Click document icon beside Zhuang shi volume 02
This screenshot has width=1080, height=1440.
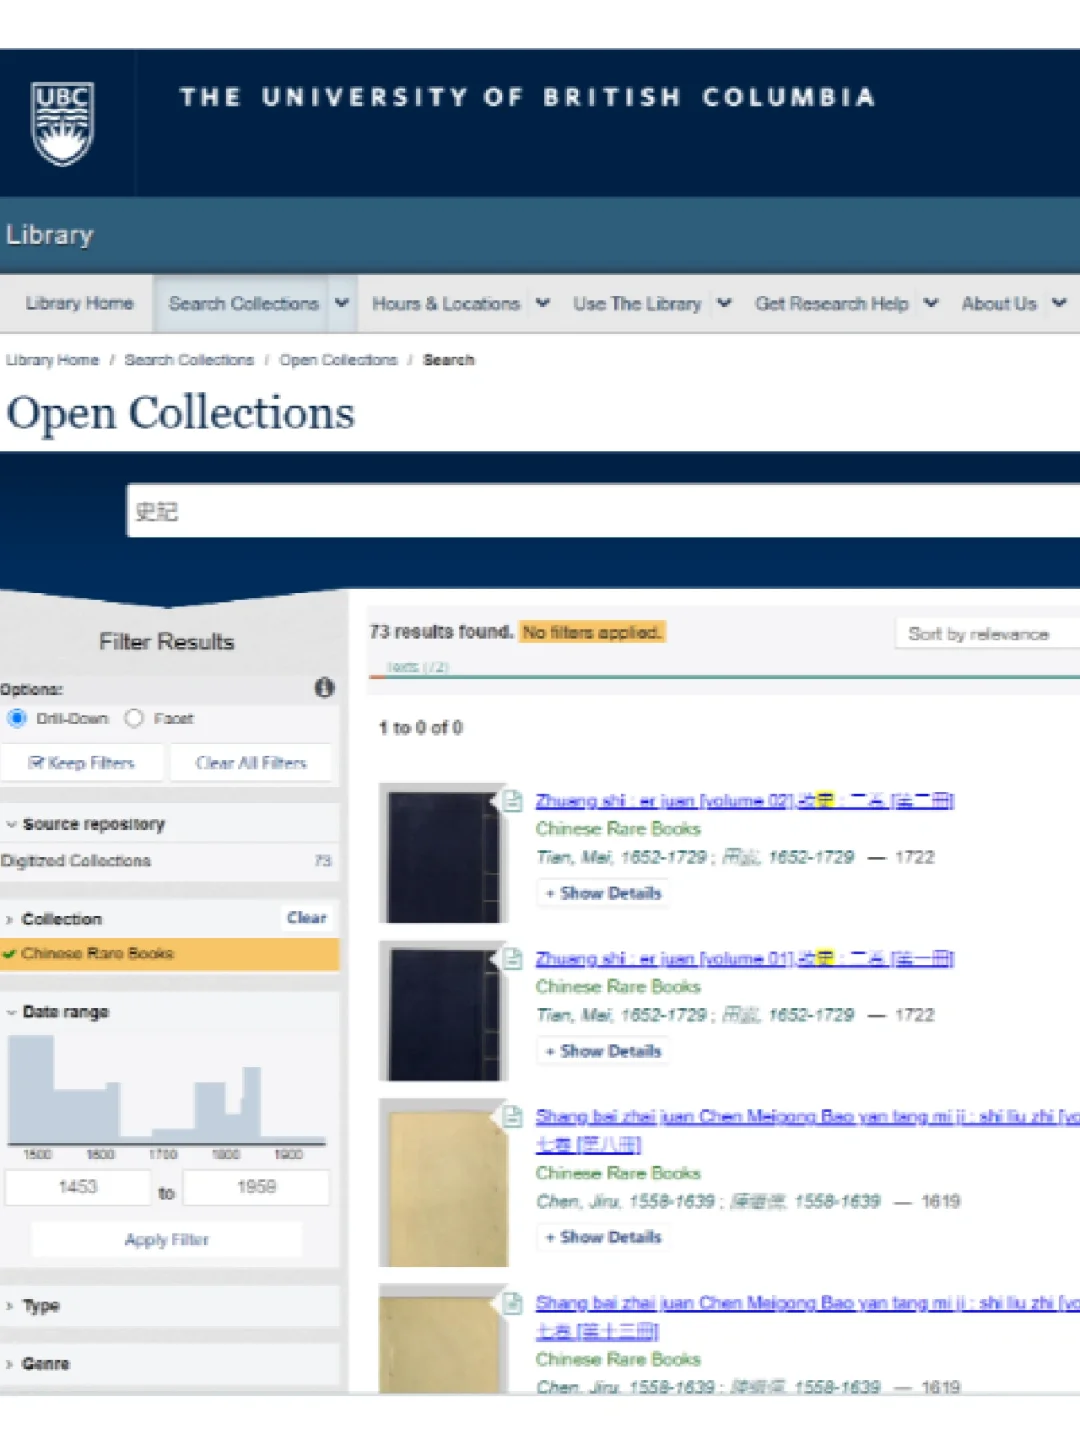click(x=513, y=801)
